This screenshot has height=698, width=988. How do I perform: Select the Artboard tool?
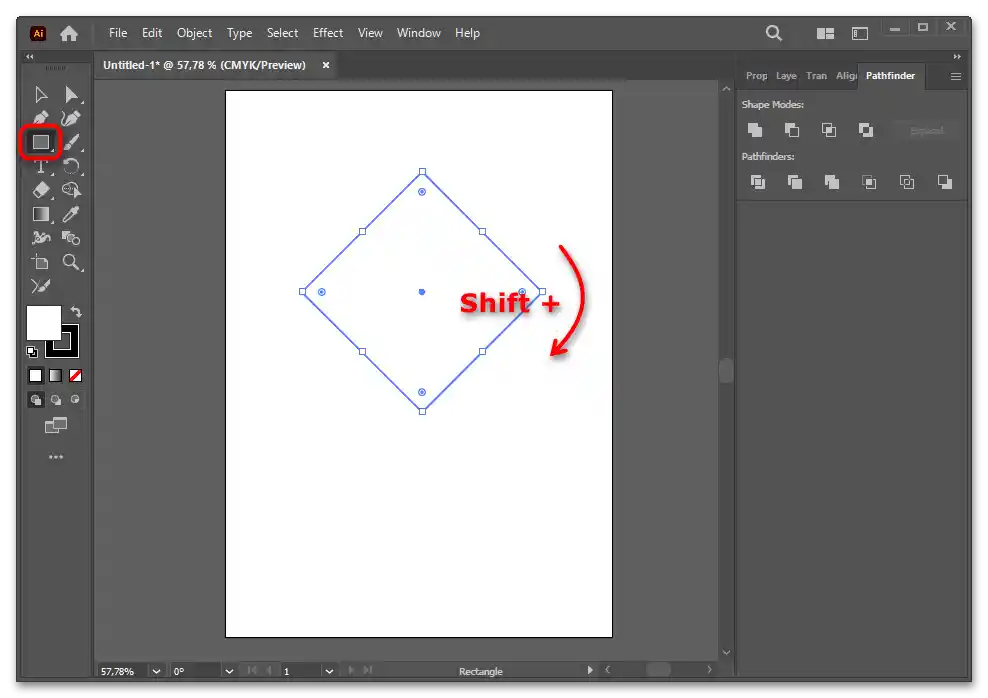pyautogui.click(x=40, y=262)
